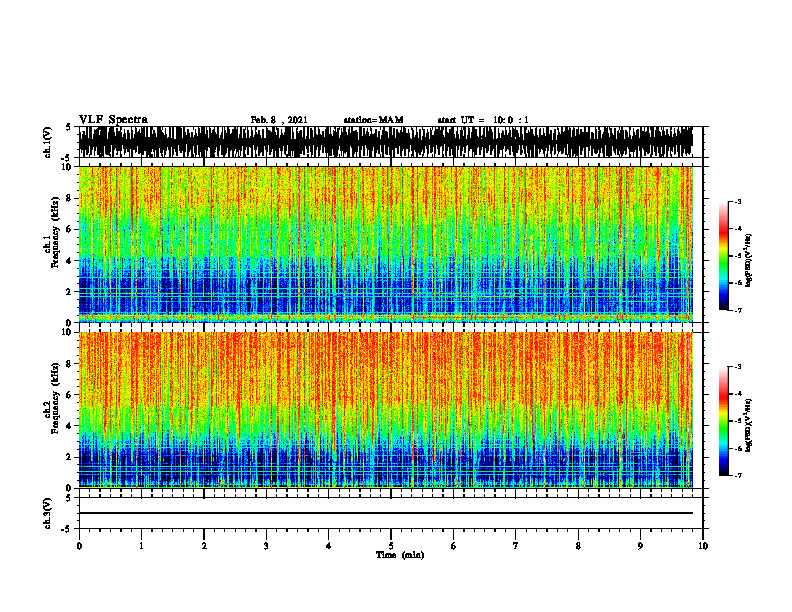Click time axis tick label 8
This screenshot has width=792, height=612.
click(578, 546)
